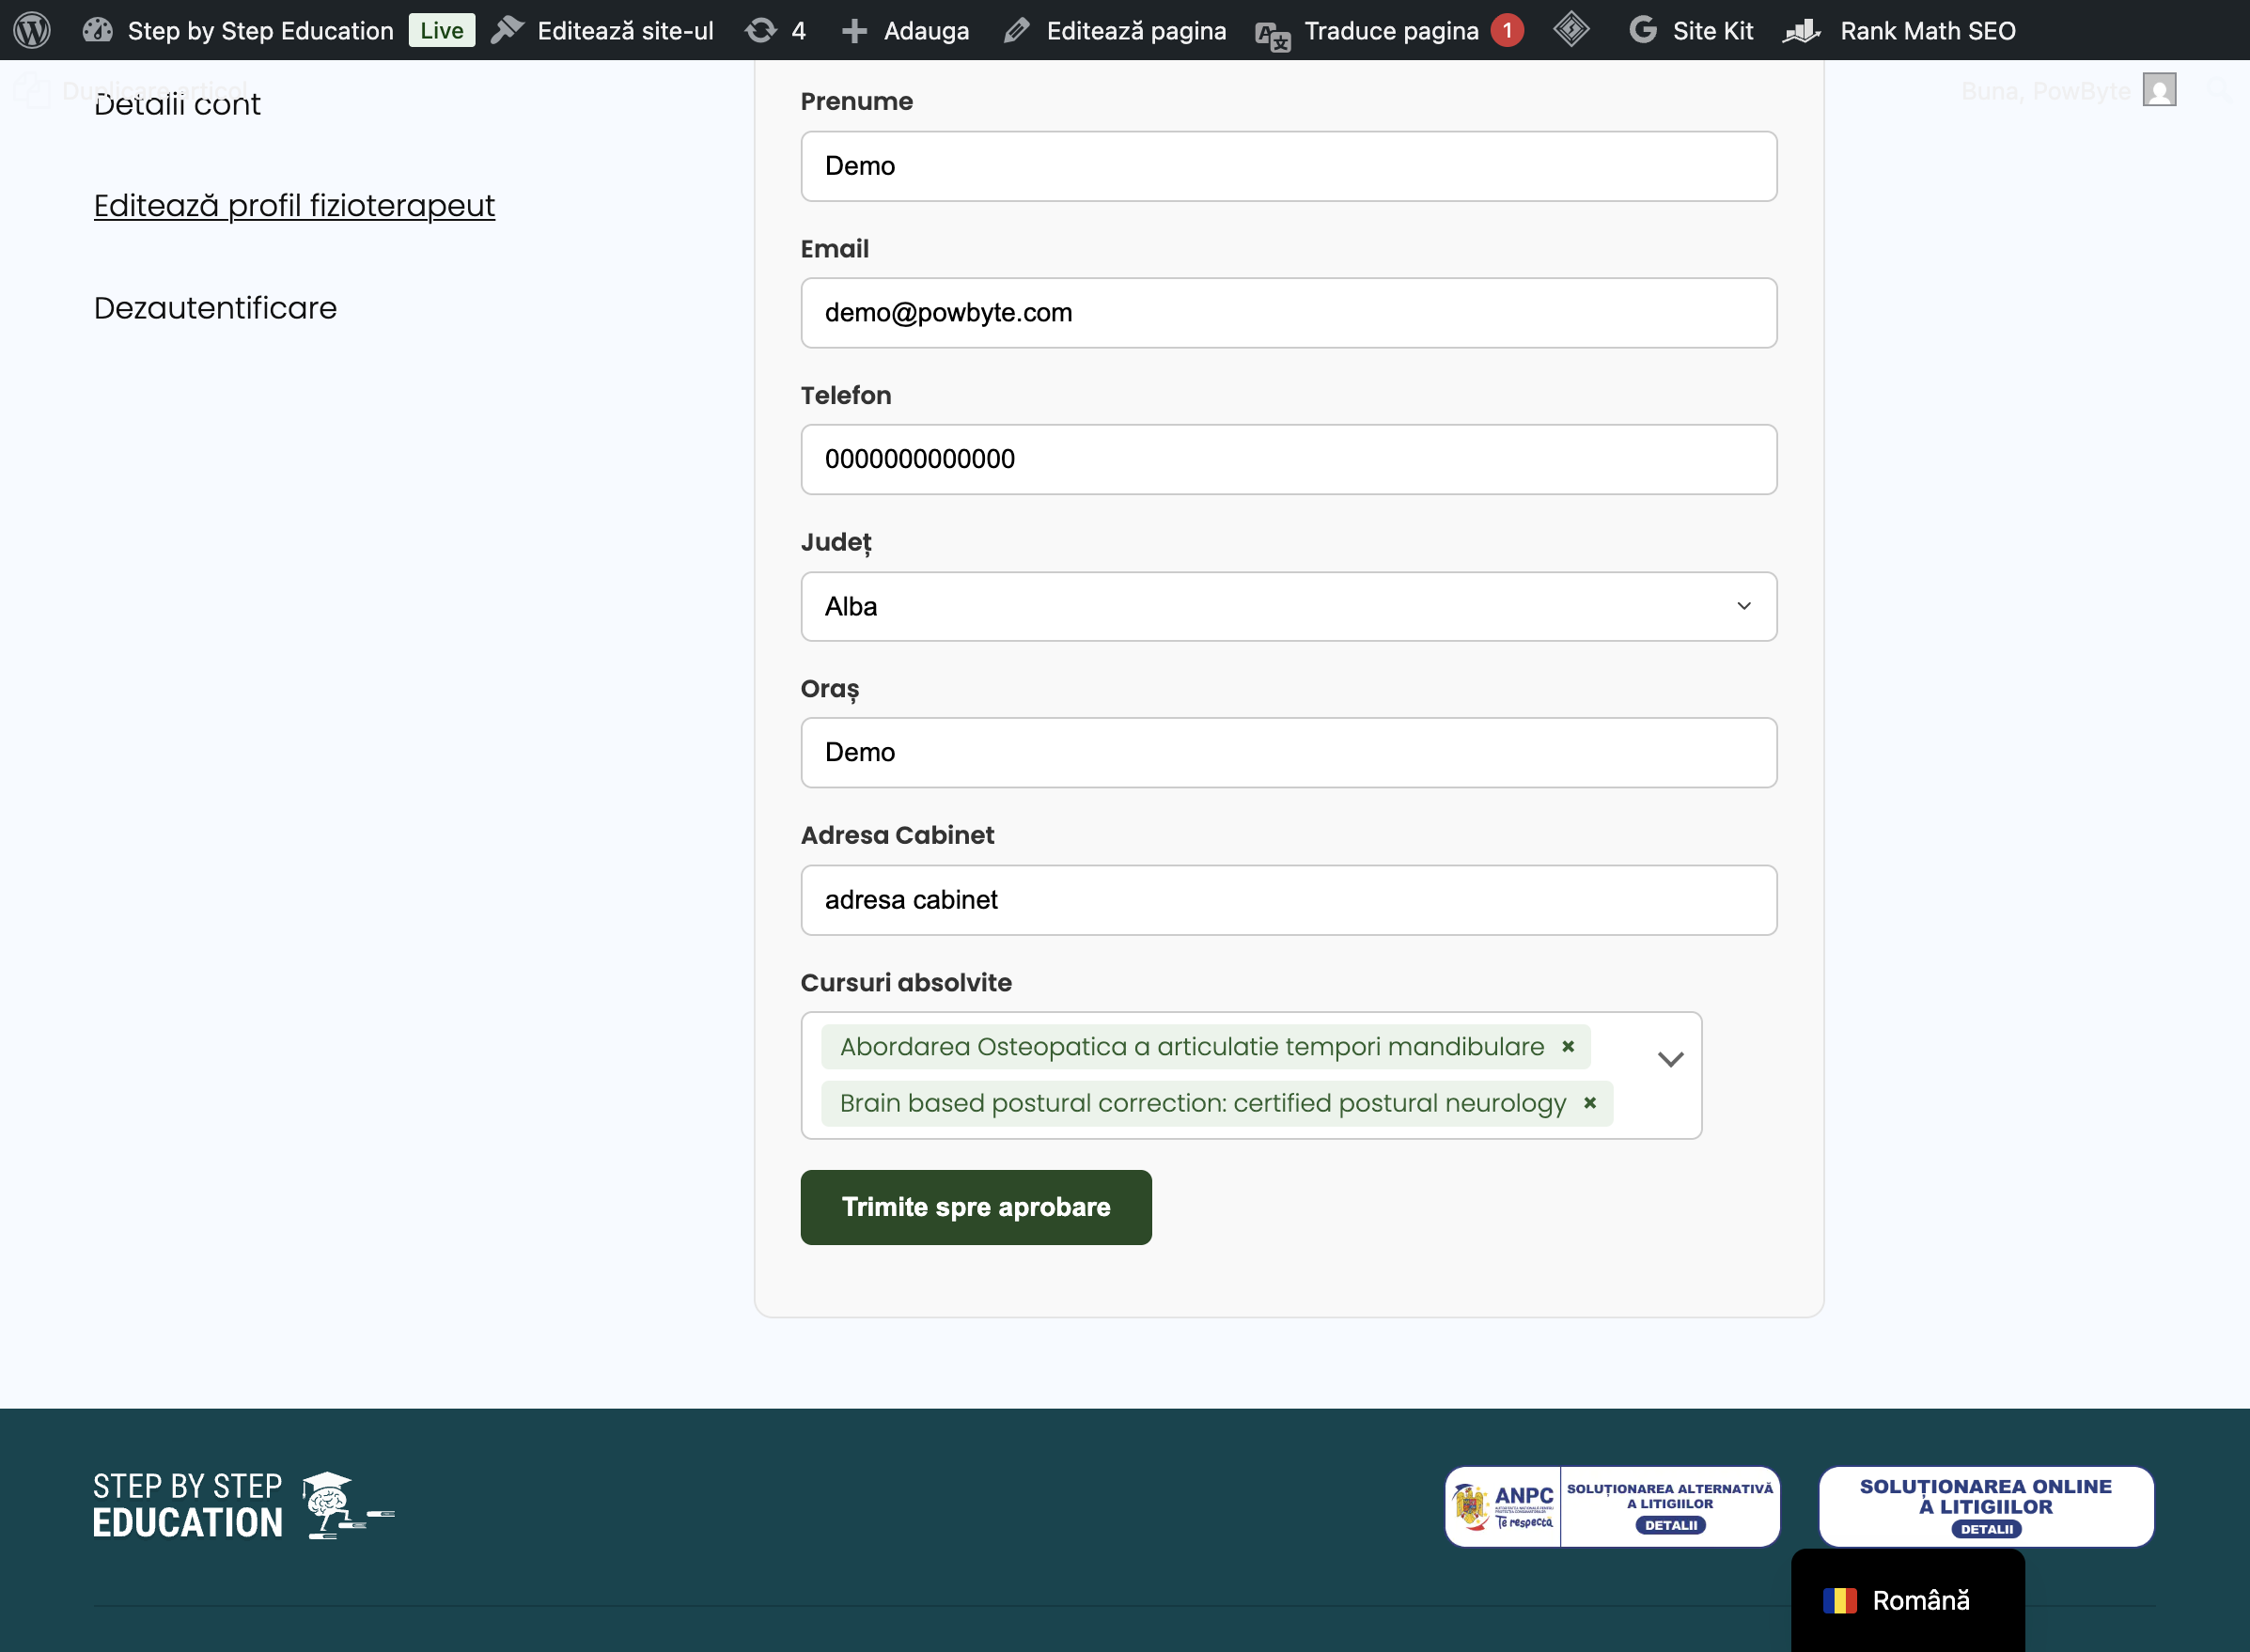Click the PowByte user avatar
The width and height of the screenshot is (2250, 1652).
coord(2159,89)
